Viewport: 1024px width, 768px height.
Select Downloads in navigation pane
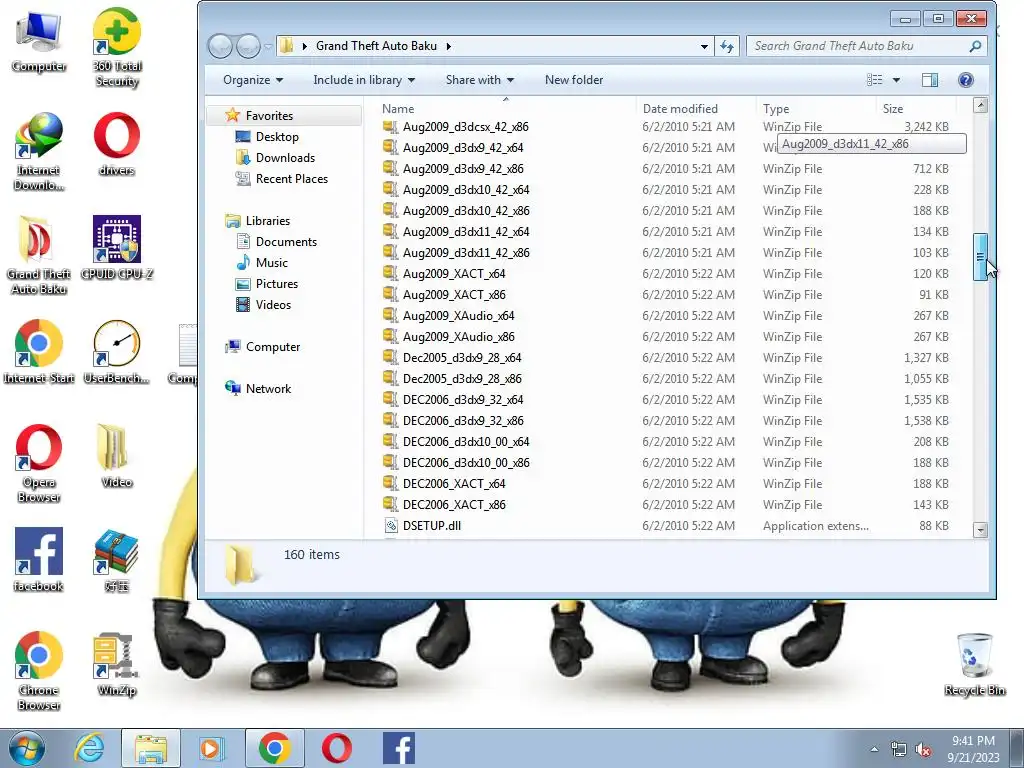285,157
